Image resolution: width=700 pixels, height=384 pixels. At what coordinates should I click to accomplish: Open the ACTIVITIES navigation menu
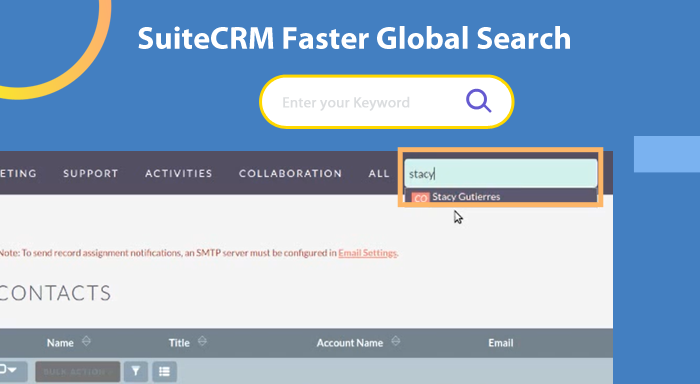[x=179, y=173]
